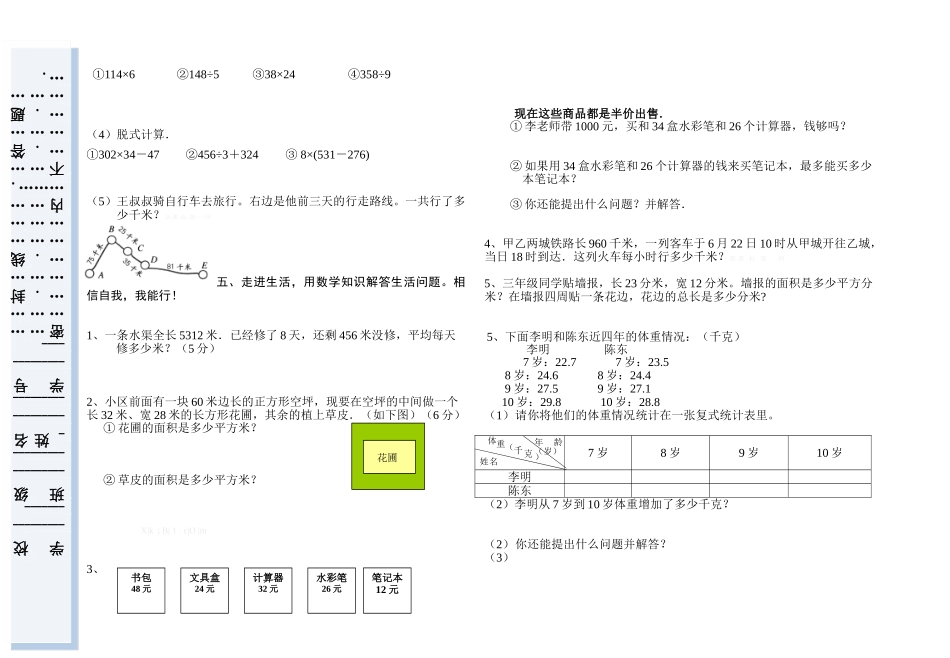Click the 文具盒 24元 price box
The height and width of the screenshot is (658, 950).
click(205, 591)
